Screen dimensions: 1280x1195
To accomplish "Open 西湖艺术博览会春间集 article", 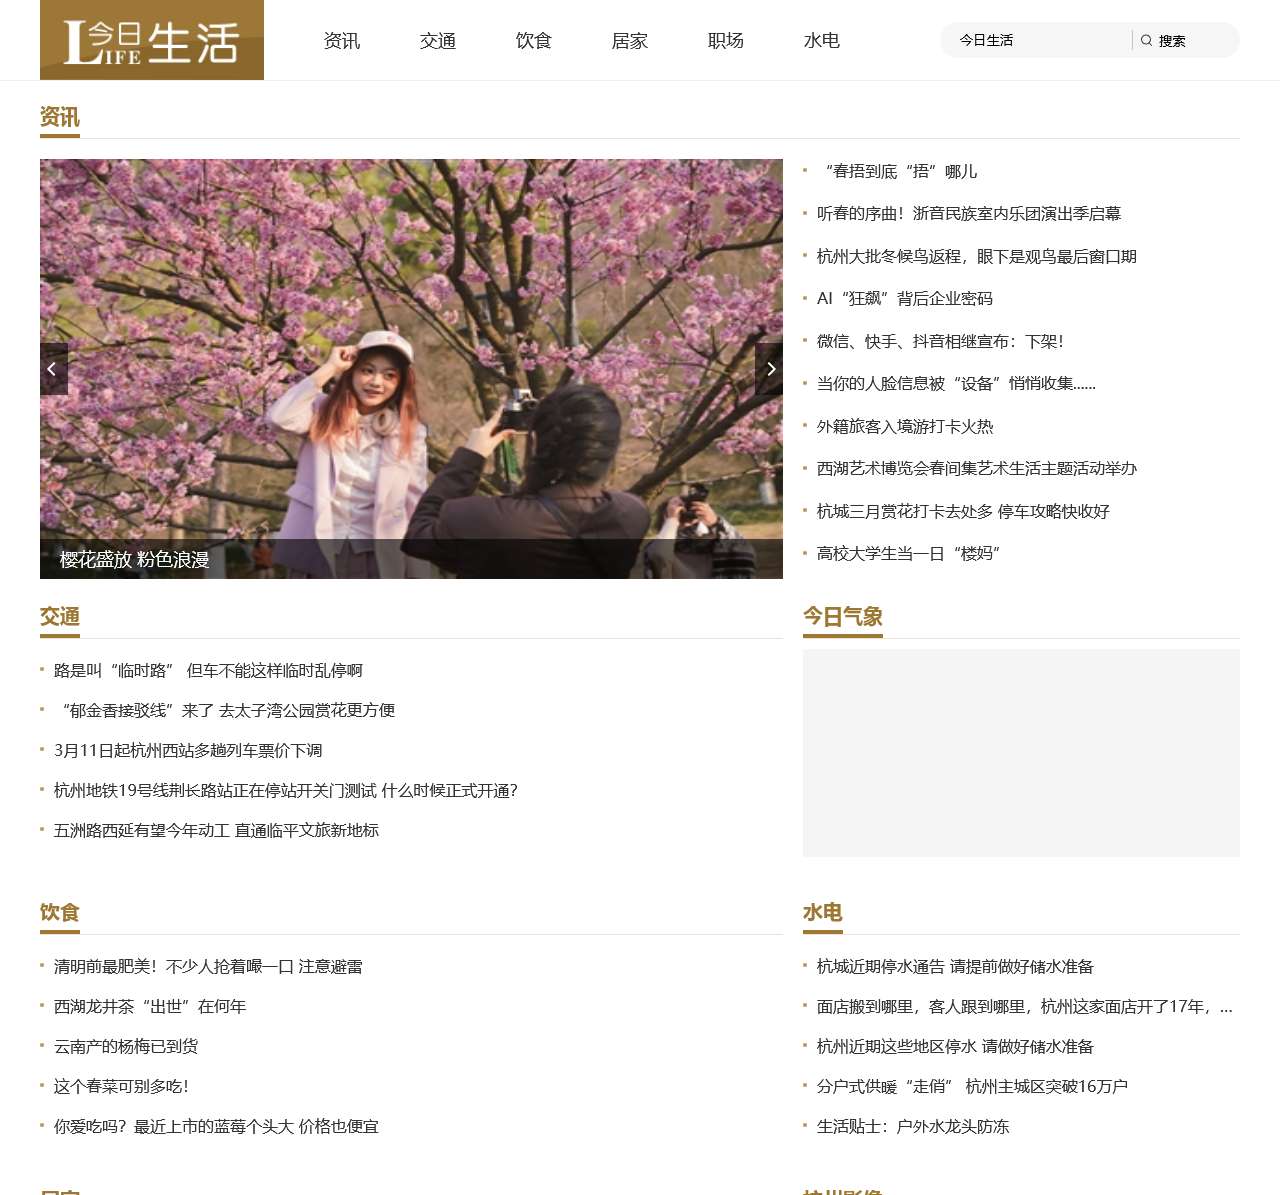I will [x=977, y=469].
